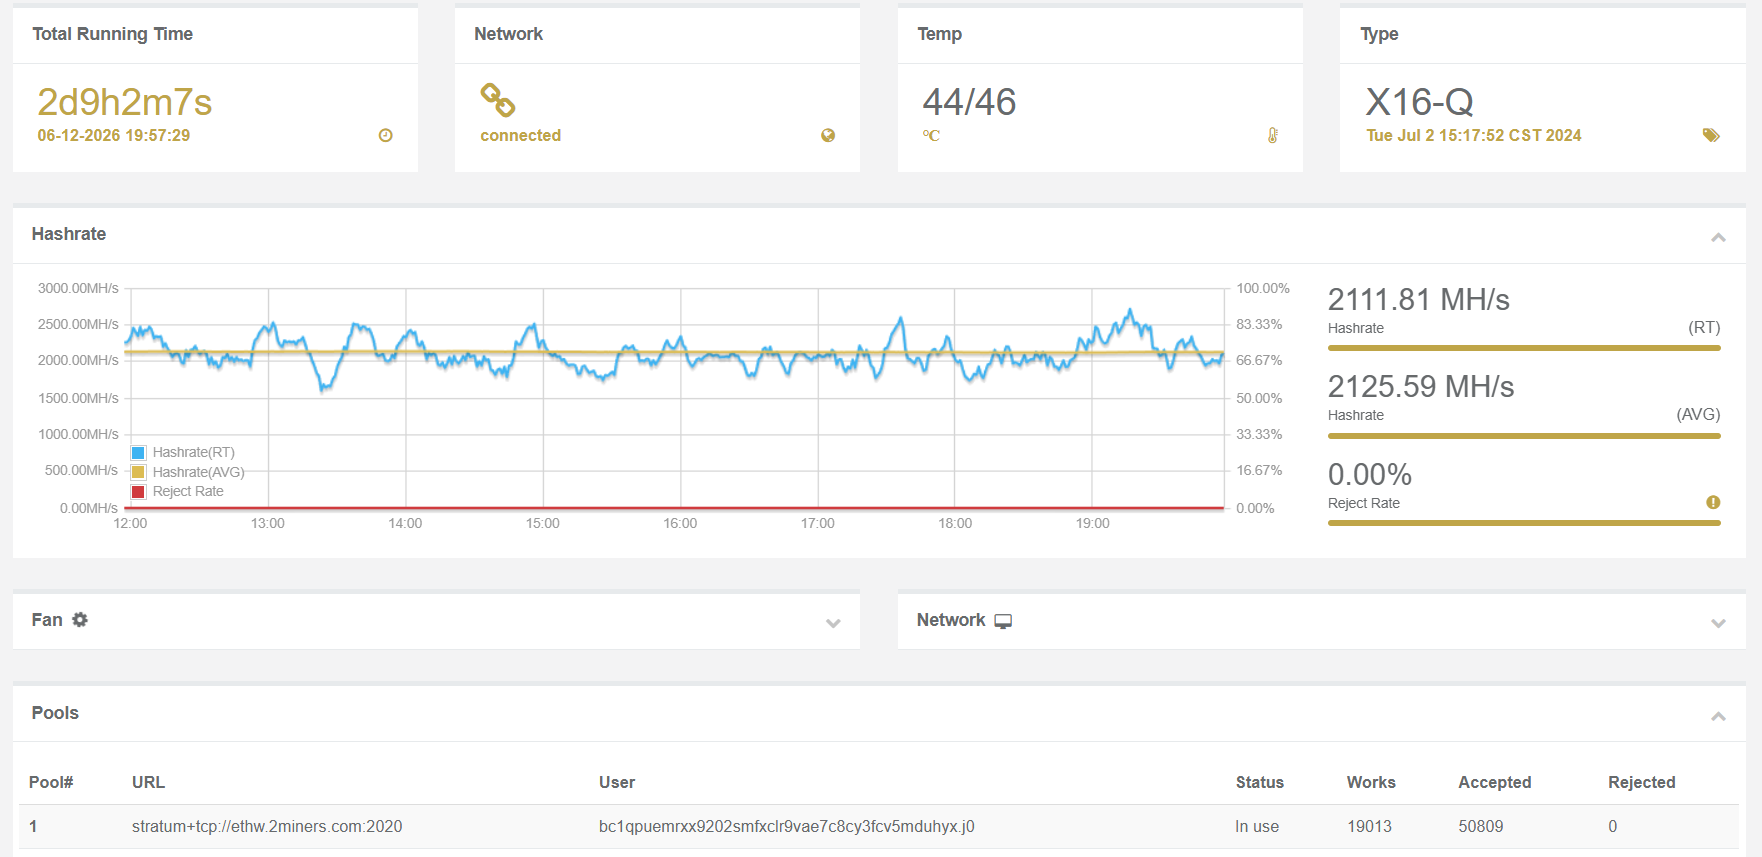Click the Rejected value 0 in pool row
Viewport: 1762px width, 857px height.
point(1612,826)
